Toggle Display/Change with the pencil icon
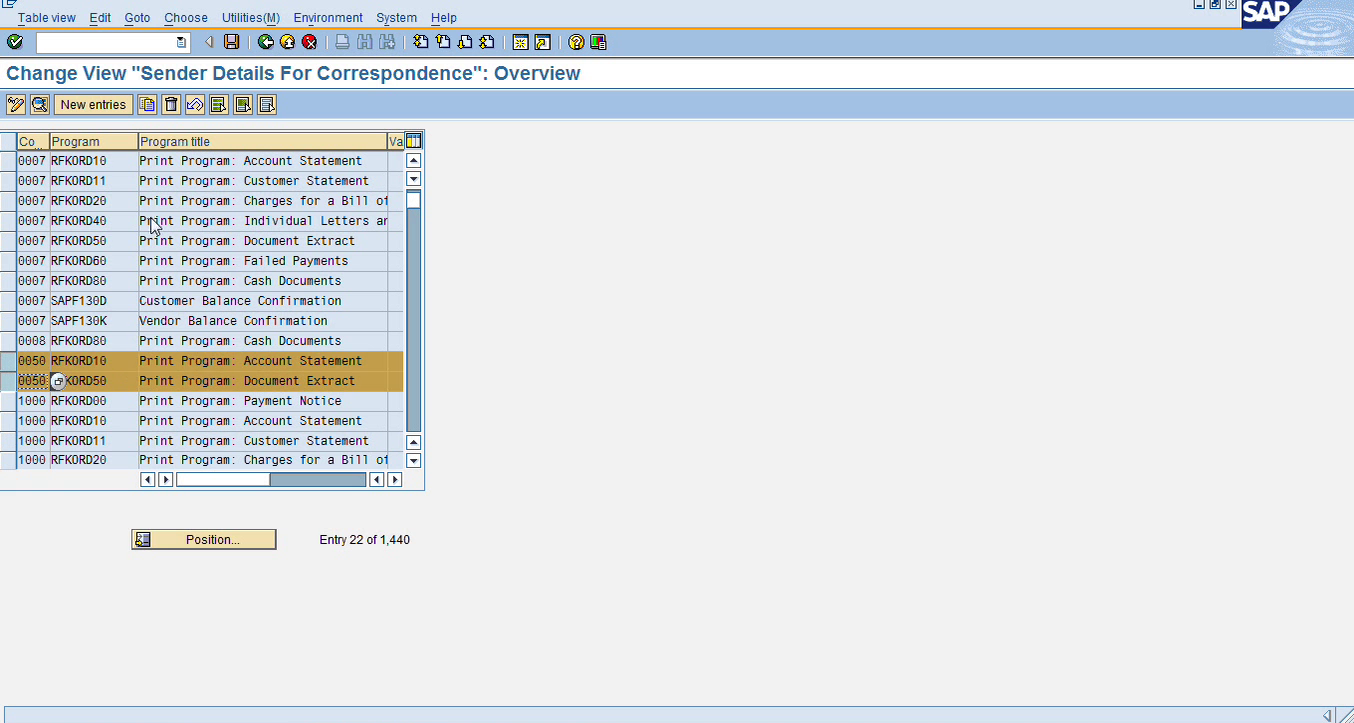Screen dimensions: 1354x723 (16, 104)
